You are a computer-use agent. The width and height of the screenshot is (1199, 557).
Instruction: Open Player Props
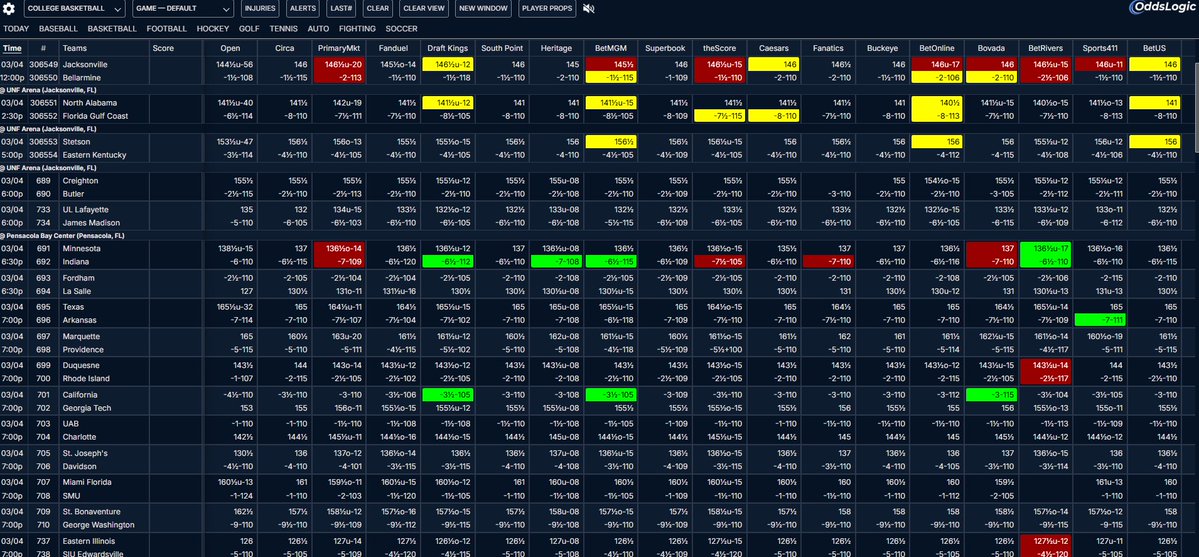coord(547,9)
